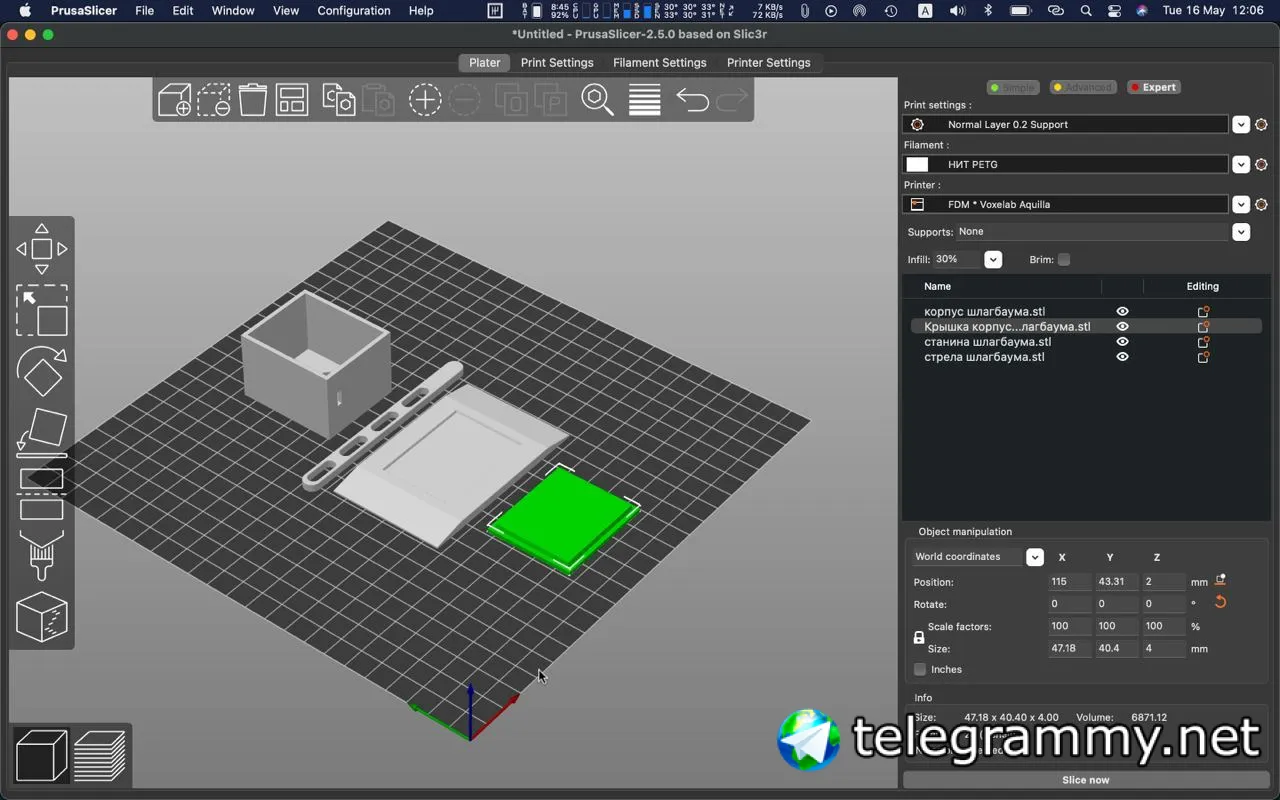Switch to Simple mode
The width and height of the screenshot is (1280, 800).
click(1013, 87)
